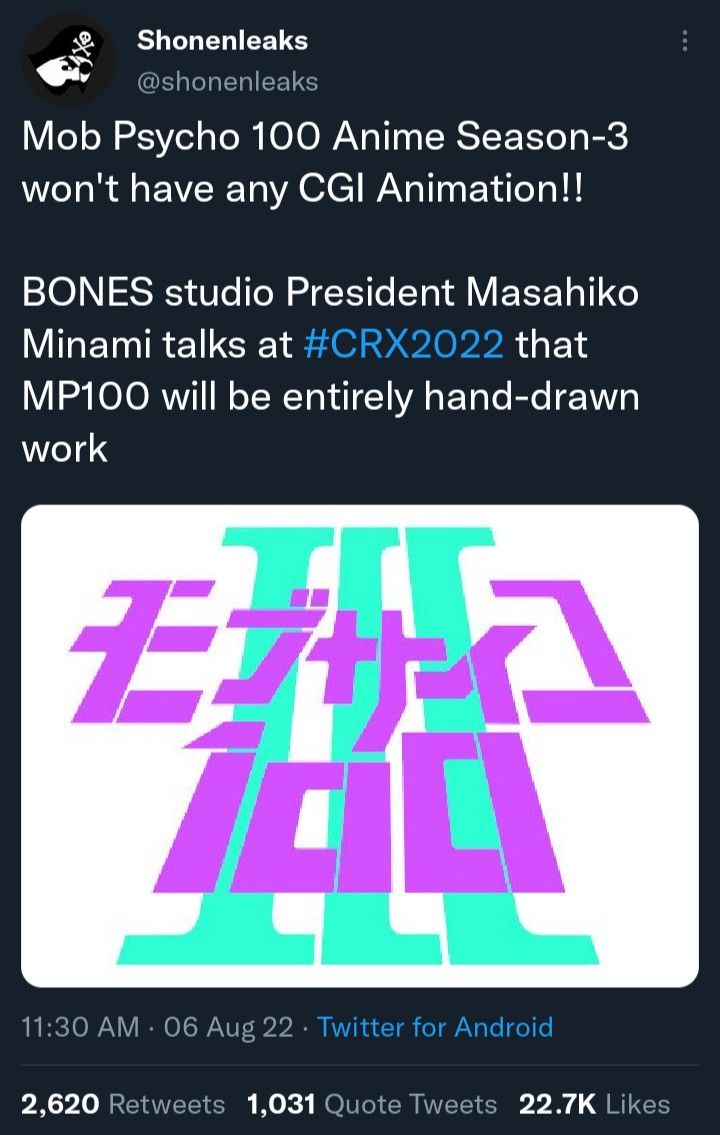Expand the Mob Psycho 100 logo image
The height and width of the screenshot is (1135, 720).
[360, 745]
